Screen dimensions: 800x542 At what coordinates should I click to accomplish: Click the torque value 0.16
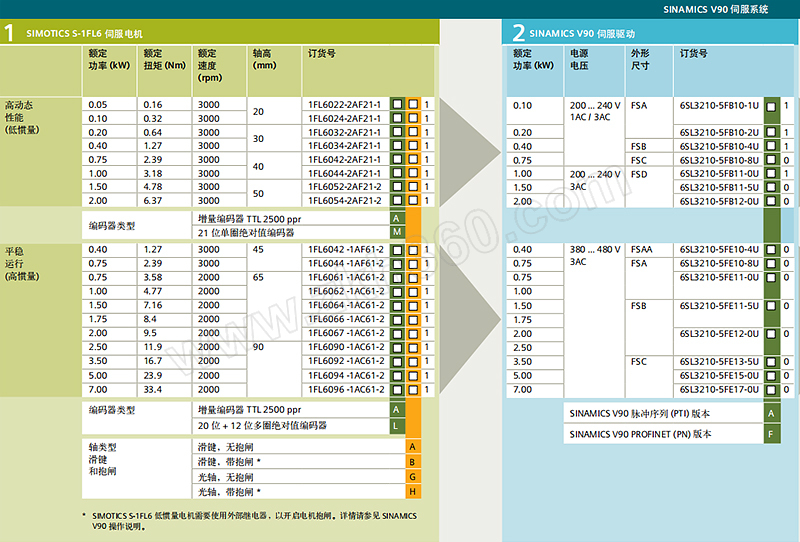153,104
